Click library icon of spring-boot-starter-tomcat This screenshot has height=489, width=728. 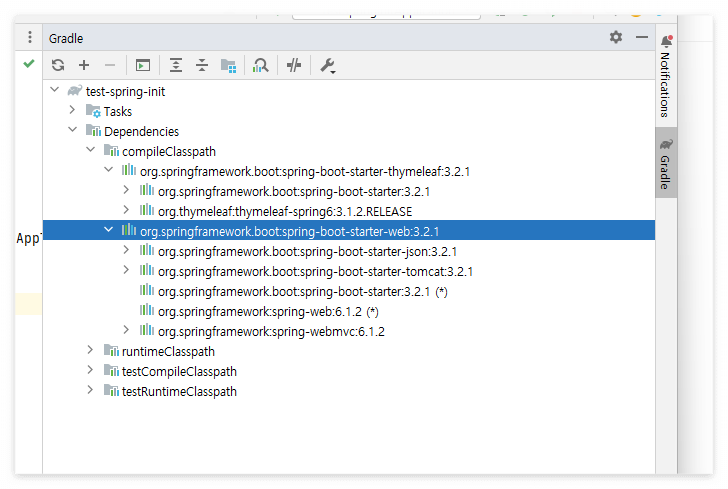pyautogui.click(x=147, y=270)
